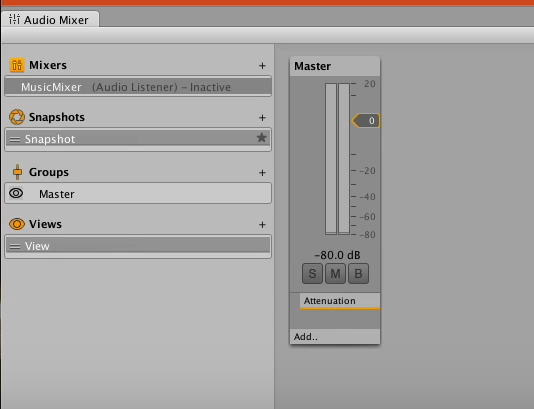This screenshot has height=409, width=534.
Task: Click the Mixers section heading
Action: tap(48, 65)
